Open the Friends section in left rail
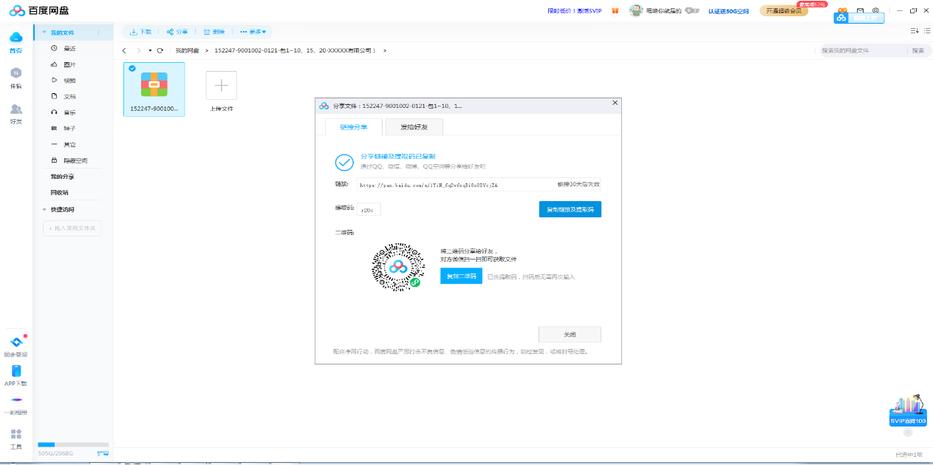Image resolution: width=933 pixels, height=465 pixels. pyautogui.click(x=16, y=109)
